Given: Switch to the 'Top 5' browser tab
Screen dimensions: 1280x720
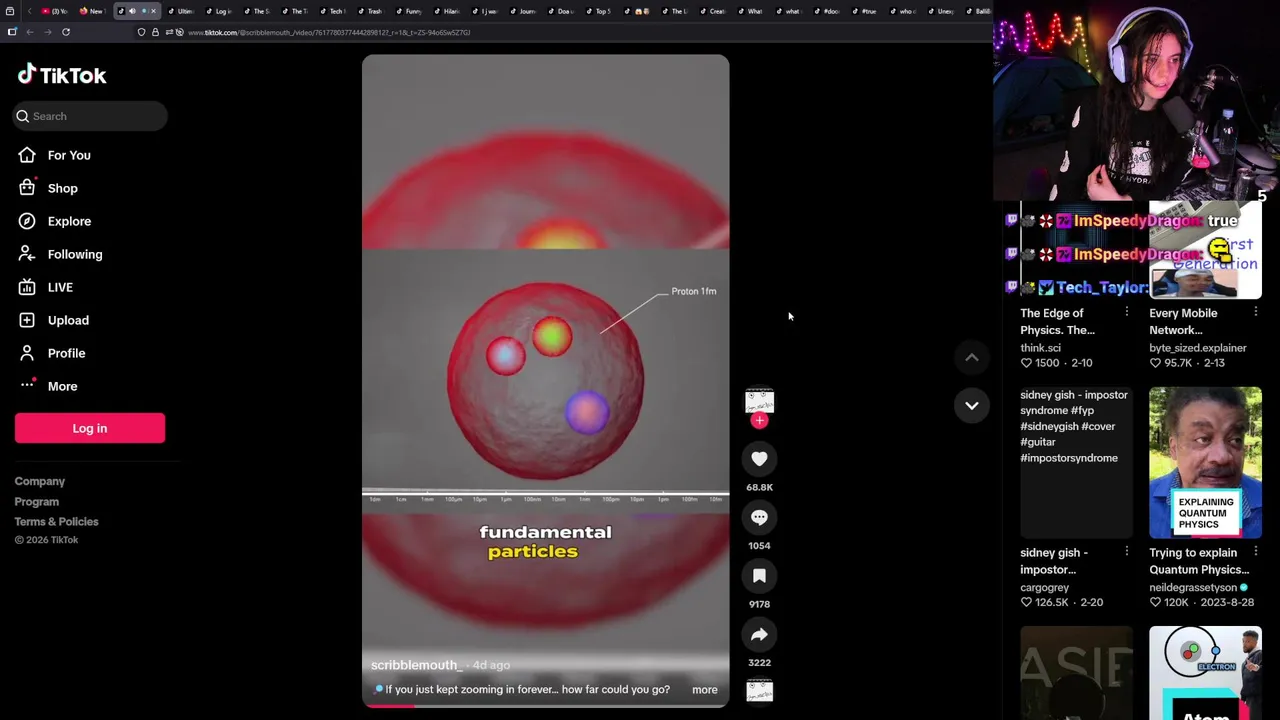Looking at the screenshot, I should (x=598, y=11).
